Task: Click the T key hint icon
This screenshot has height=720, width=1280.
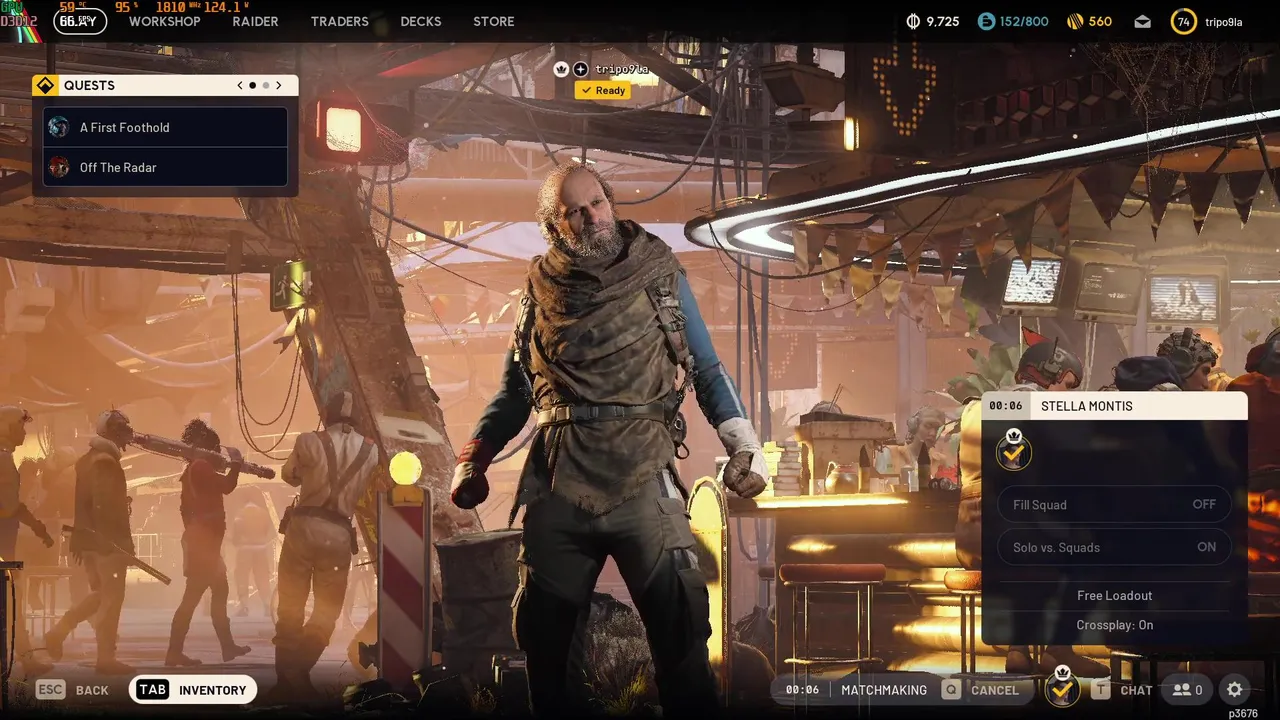Action: 1101,690
